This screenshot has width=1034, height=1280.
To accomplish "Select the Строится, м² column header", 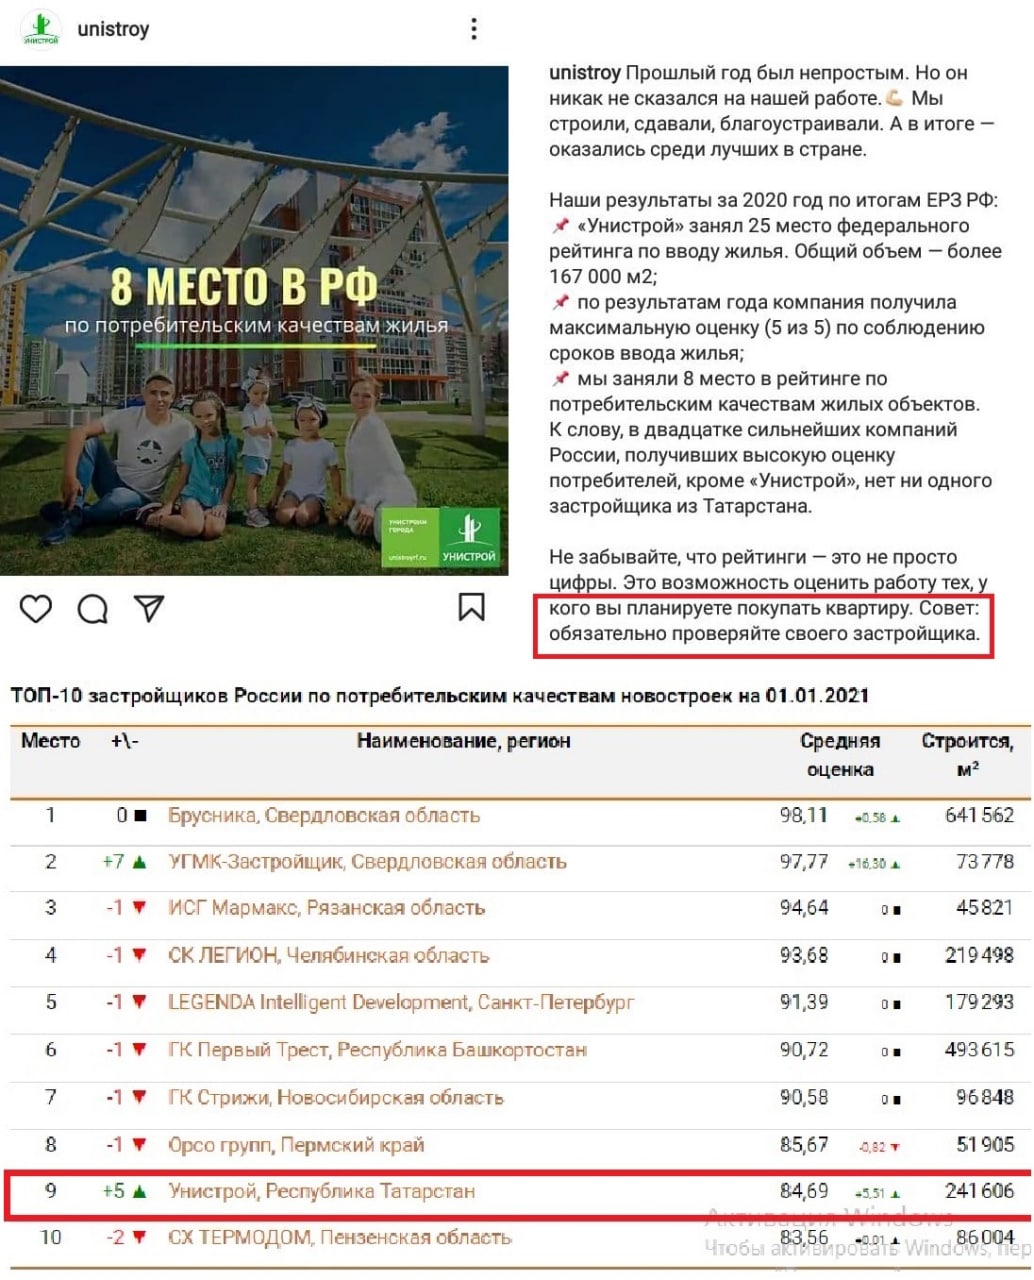I will pos(967,755).
